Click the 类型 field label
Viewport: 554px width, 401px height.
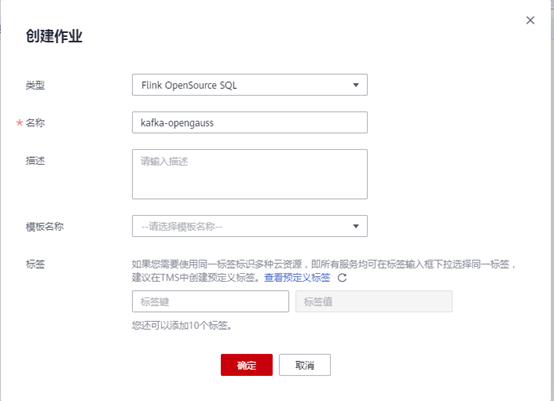pos(35,85)
